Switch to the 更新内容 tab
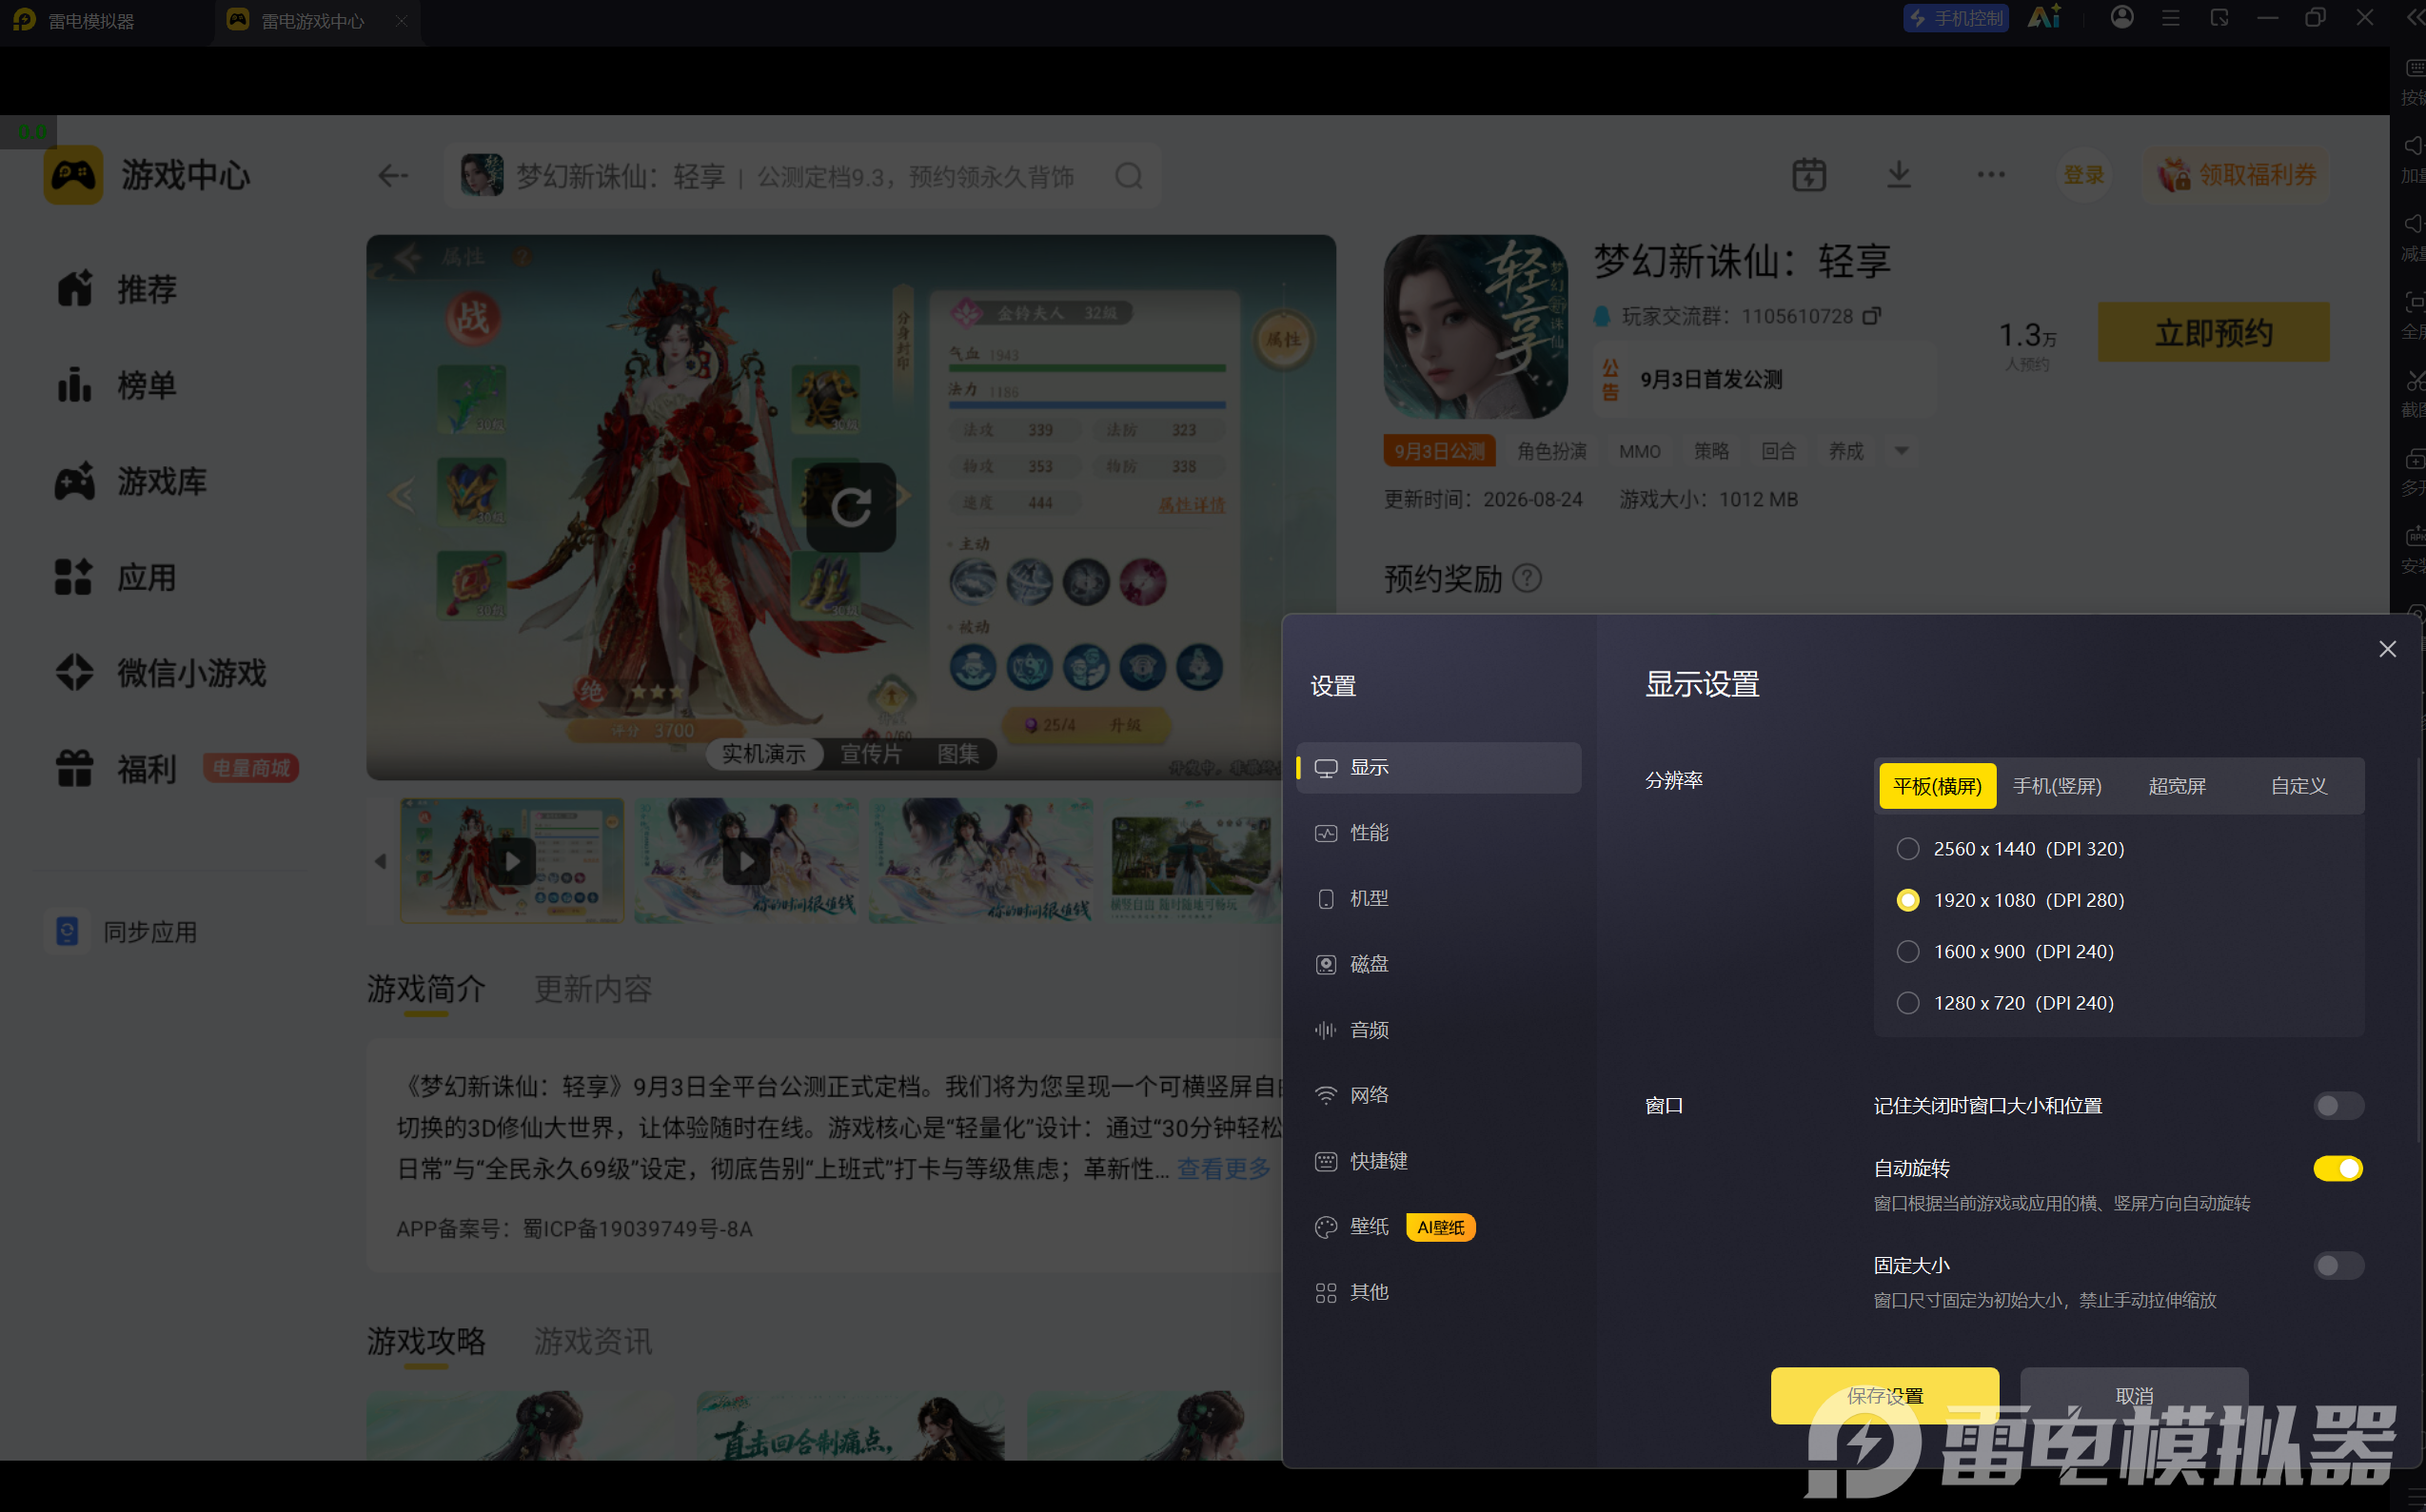The image size is (2426, 1512). tap(593, 989)
